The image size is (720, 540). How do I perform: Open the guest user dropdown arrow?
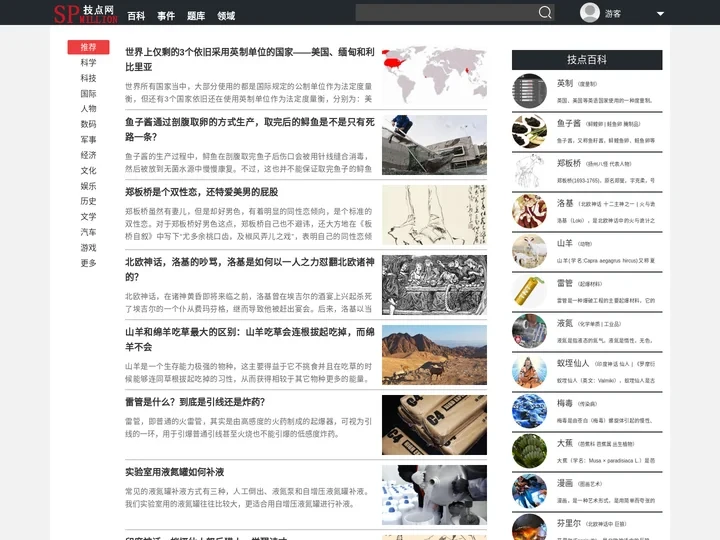[x=660, y=14]
